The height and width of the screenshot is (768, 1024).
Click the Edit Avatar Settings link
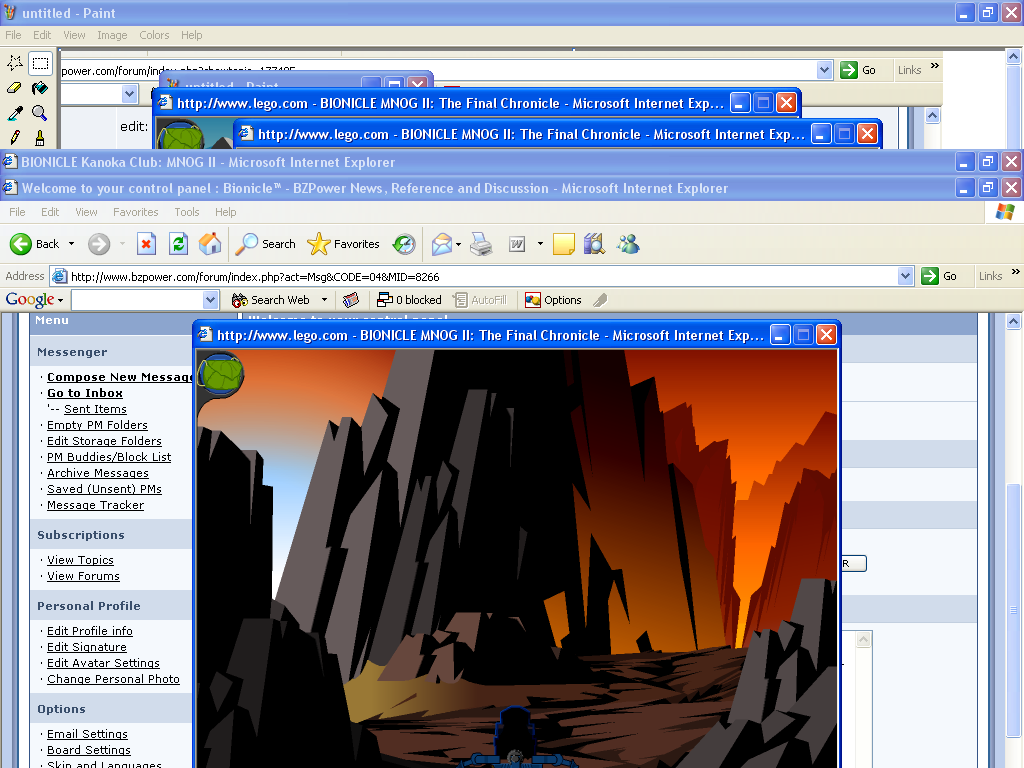[103, 664]
